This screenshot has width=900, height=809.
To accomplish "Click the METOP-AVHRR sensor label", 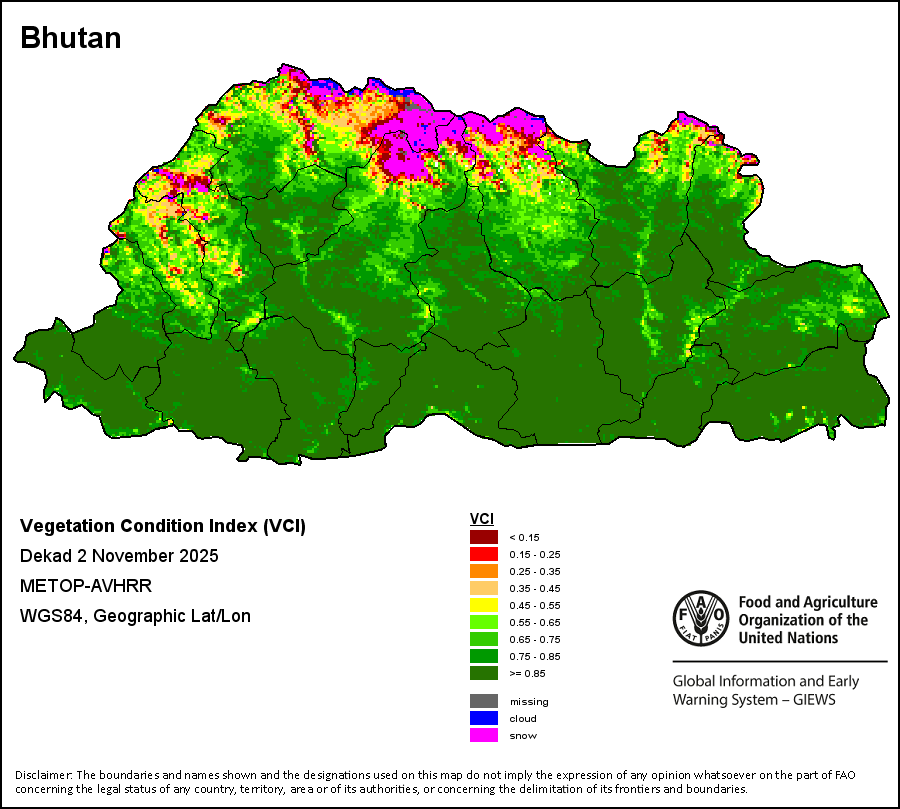I will pos(86,586).
